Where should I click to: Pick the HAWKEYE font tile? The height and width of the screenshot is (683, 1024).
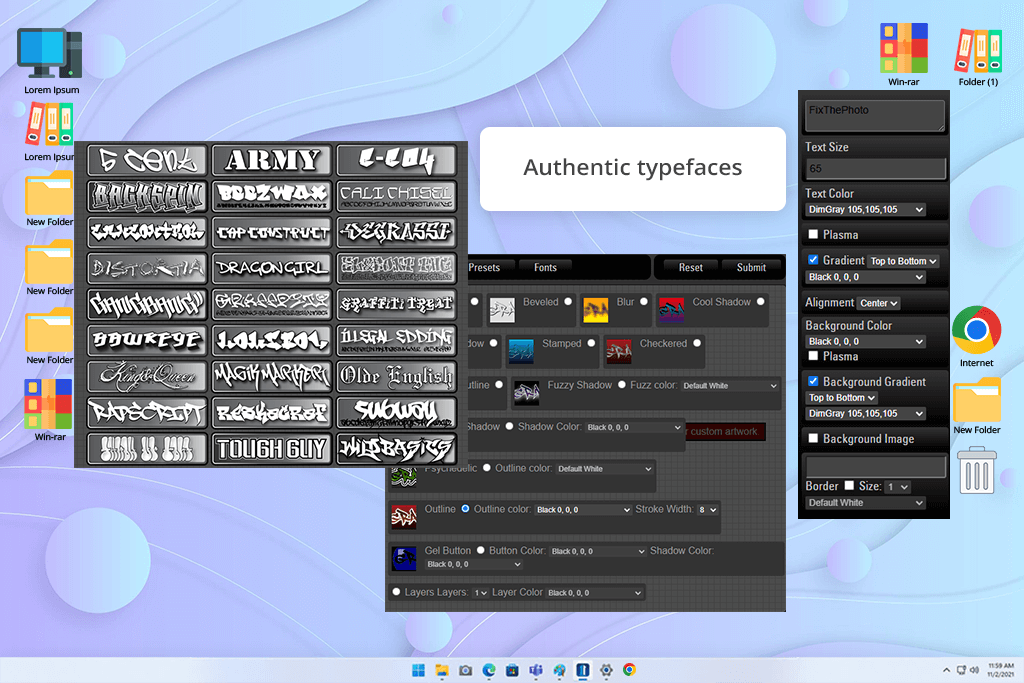click(x=147, y=340)
